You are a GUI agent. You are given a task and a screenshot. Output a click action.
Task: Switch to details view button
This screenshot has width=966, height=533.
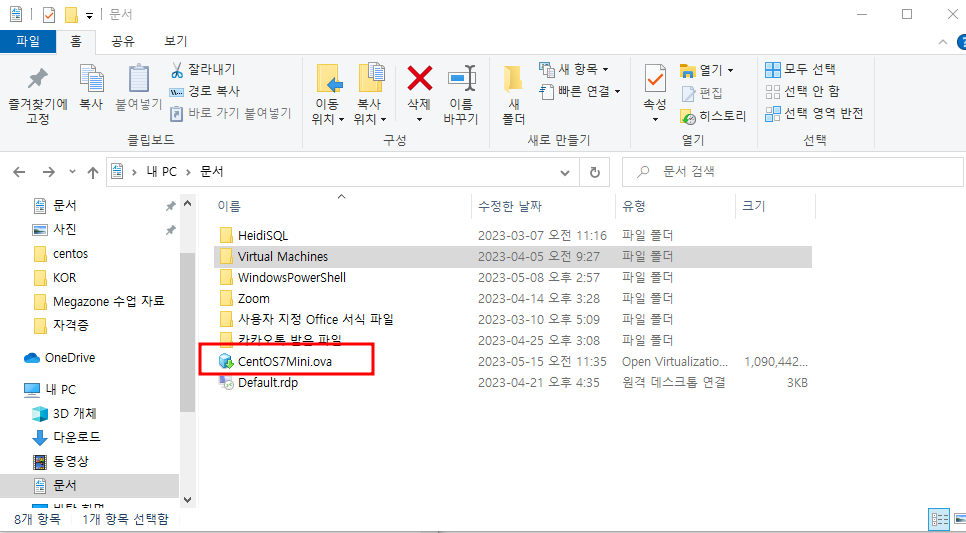[939, 519]
